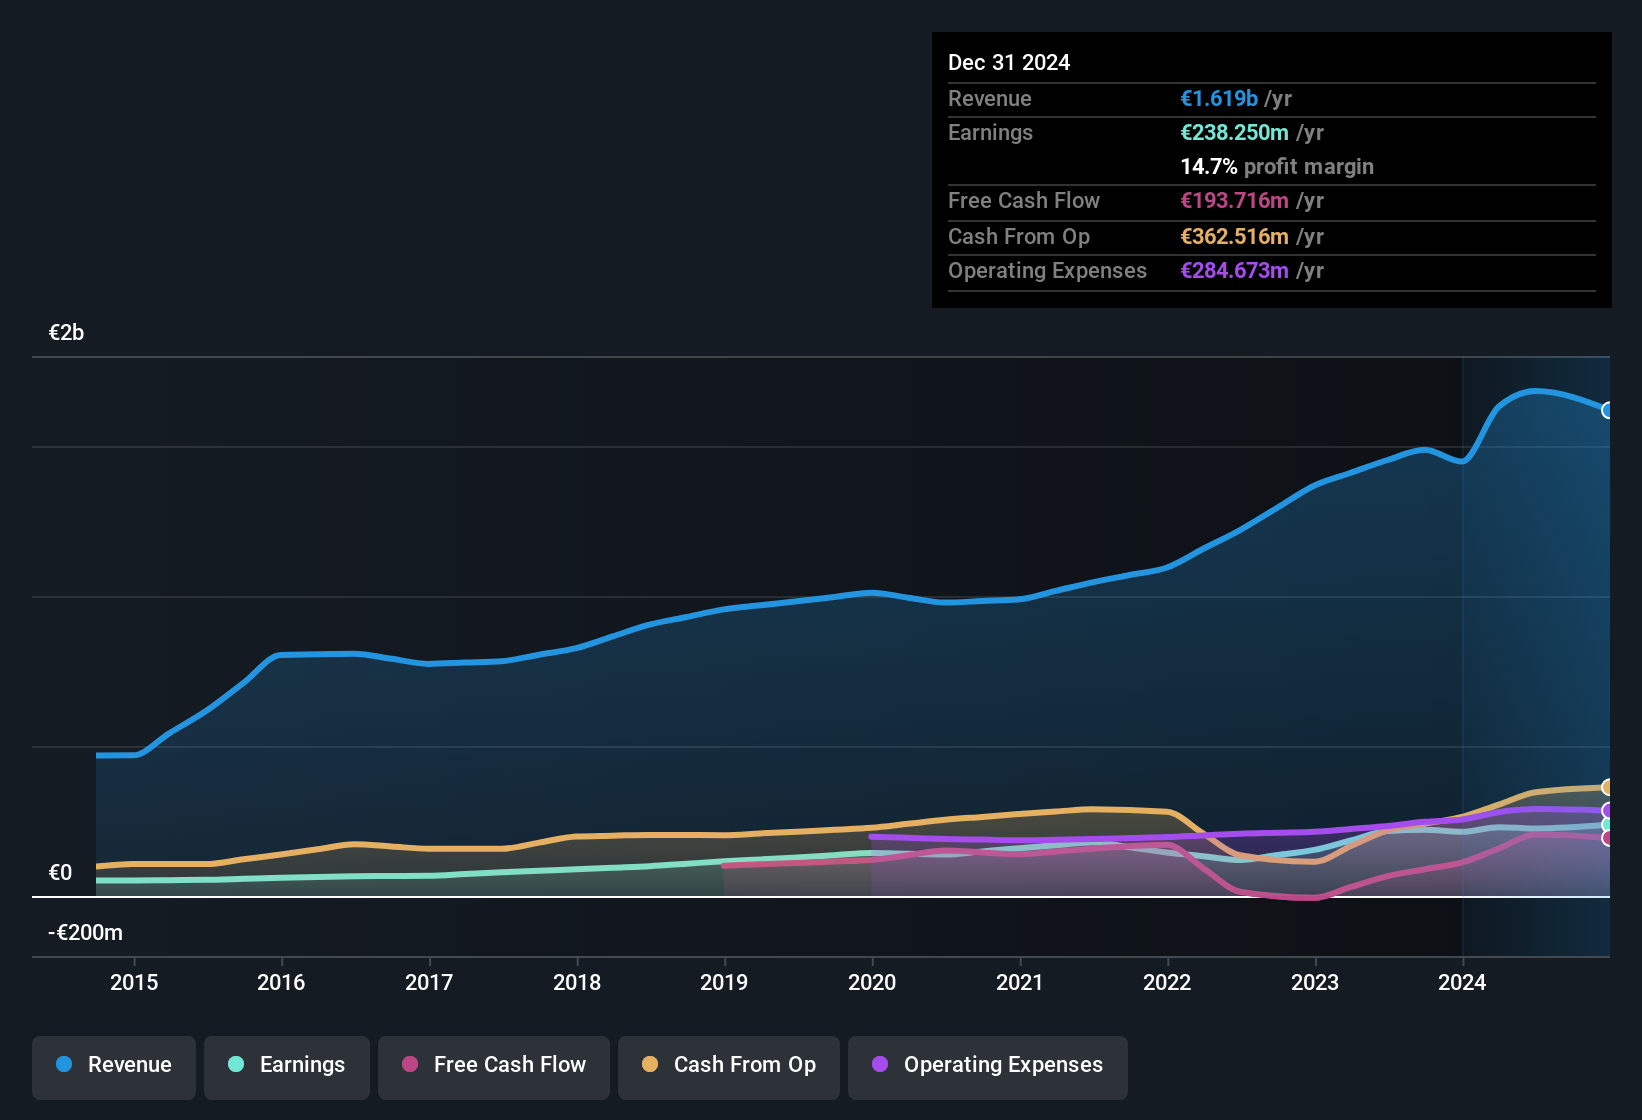Screen dimensions: 1642x1120
Task: Click the pink Free Cash Flow legend dot
Action: [x=410, y=1065]
